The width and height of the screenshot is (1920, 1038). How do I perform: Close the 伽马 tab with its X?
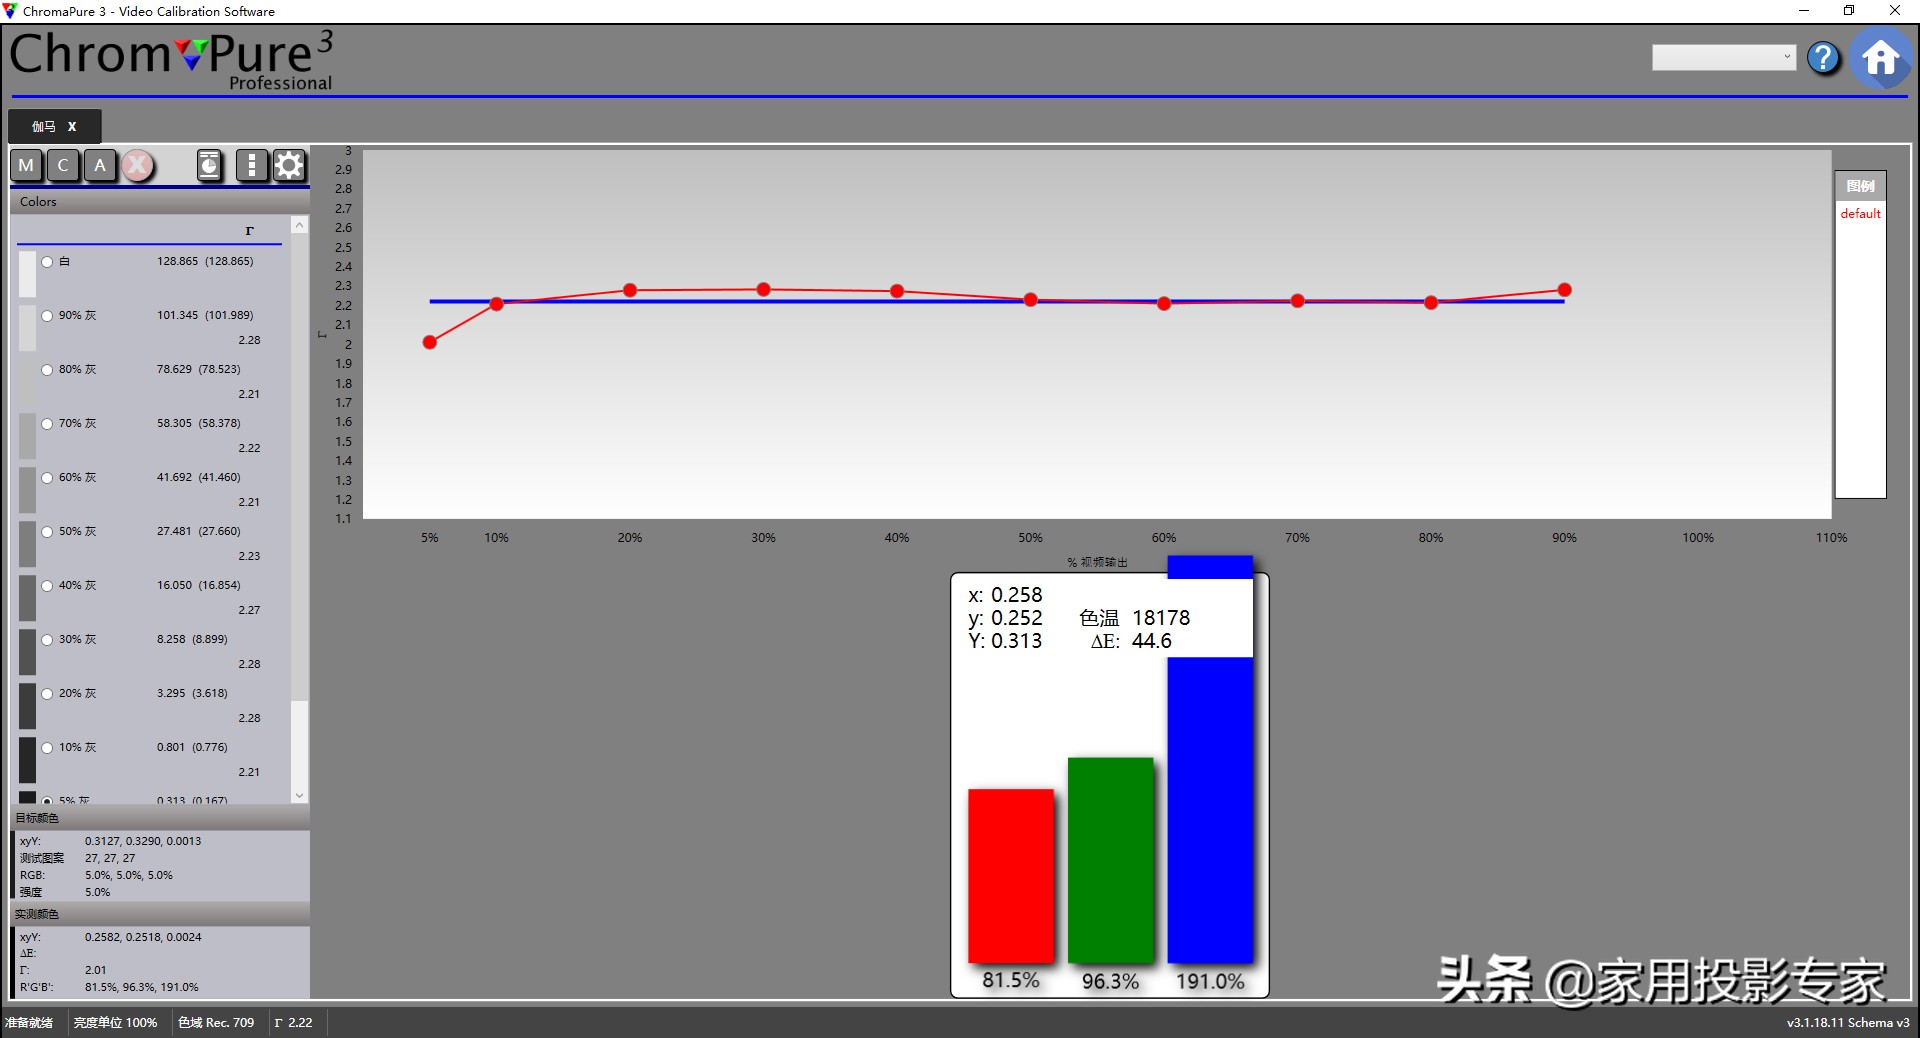(72, 127)
